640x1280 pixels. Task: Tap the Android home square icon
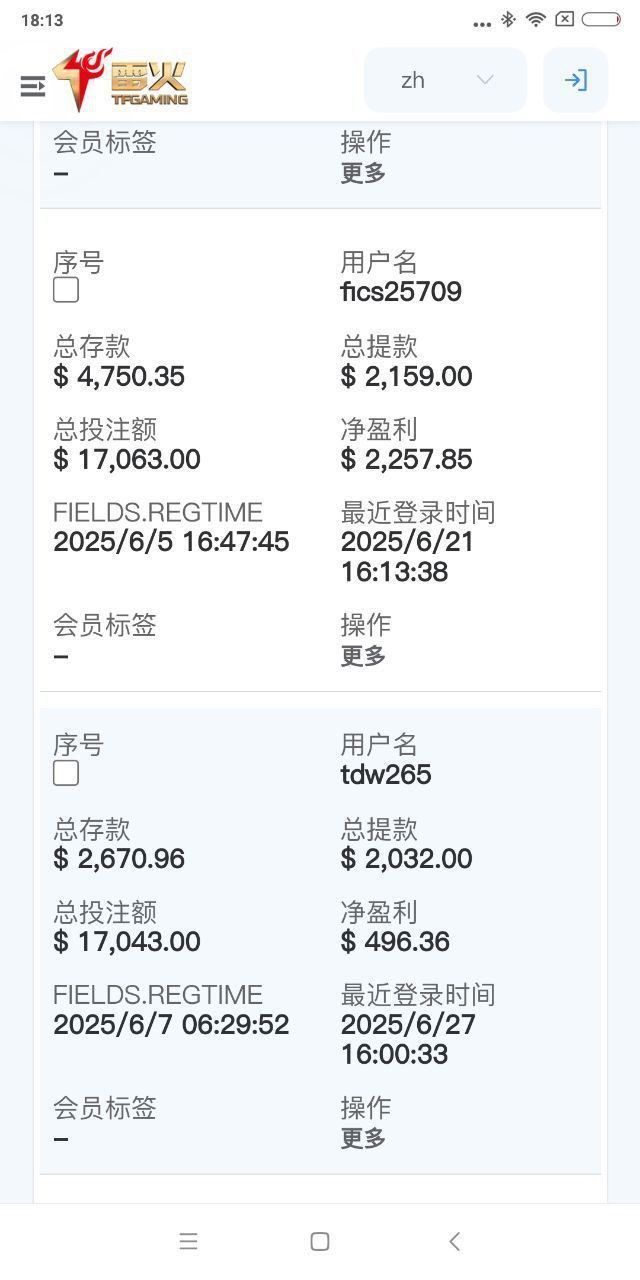coord(320,1241)
